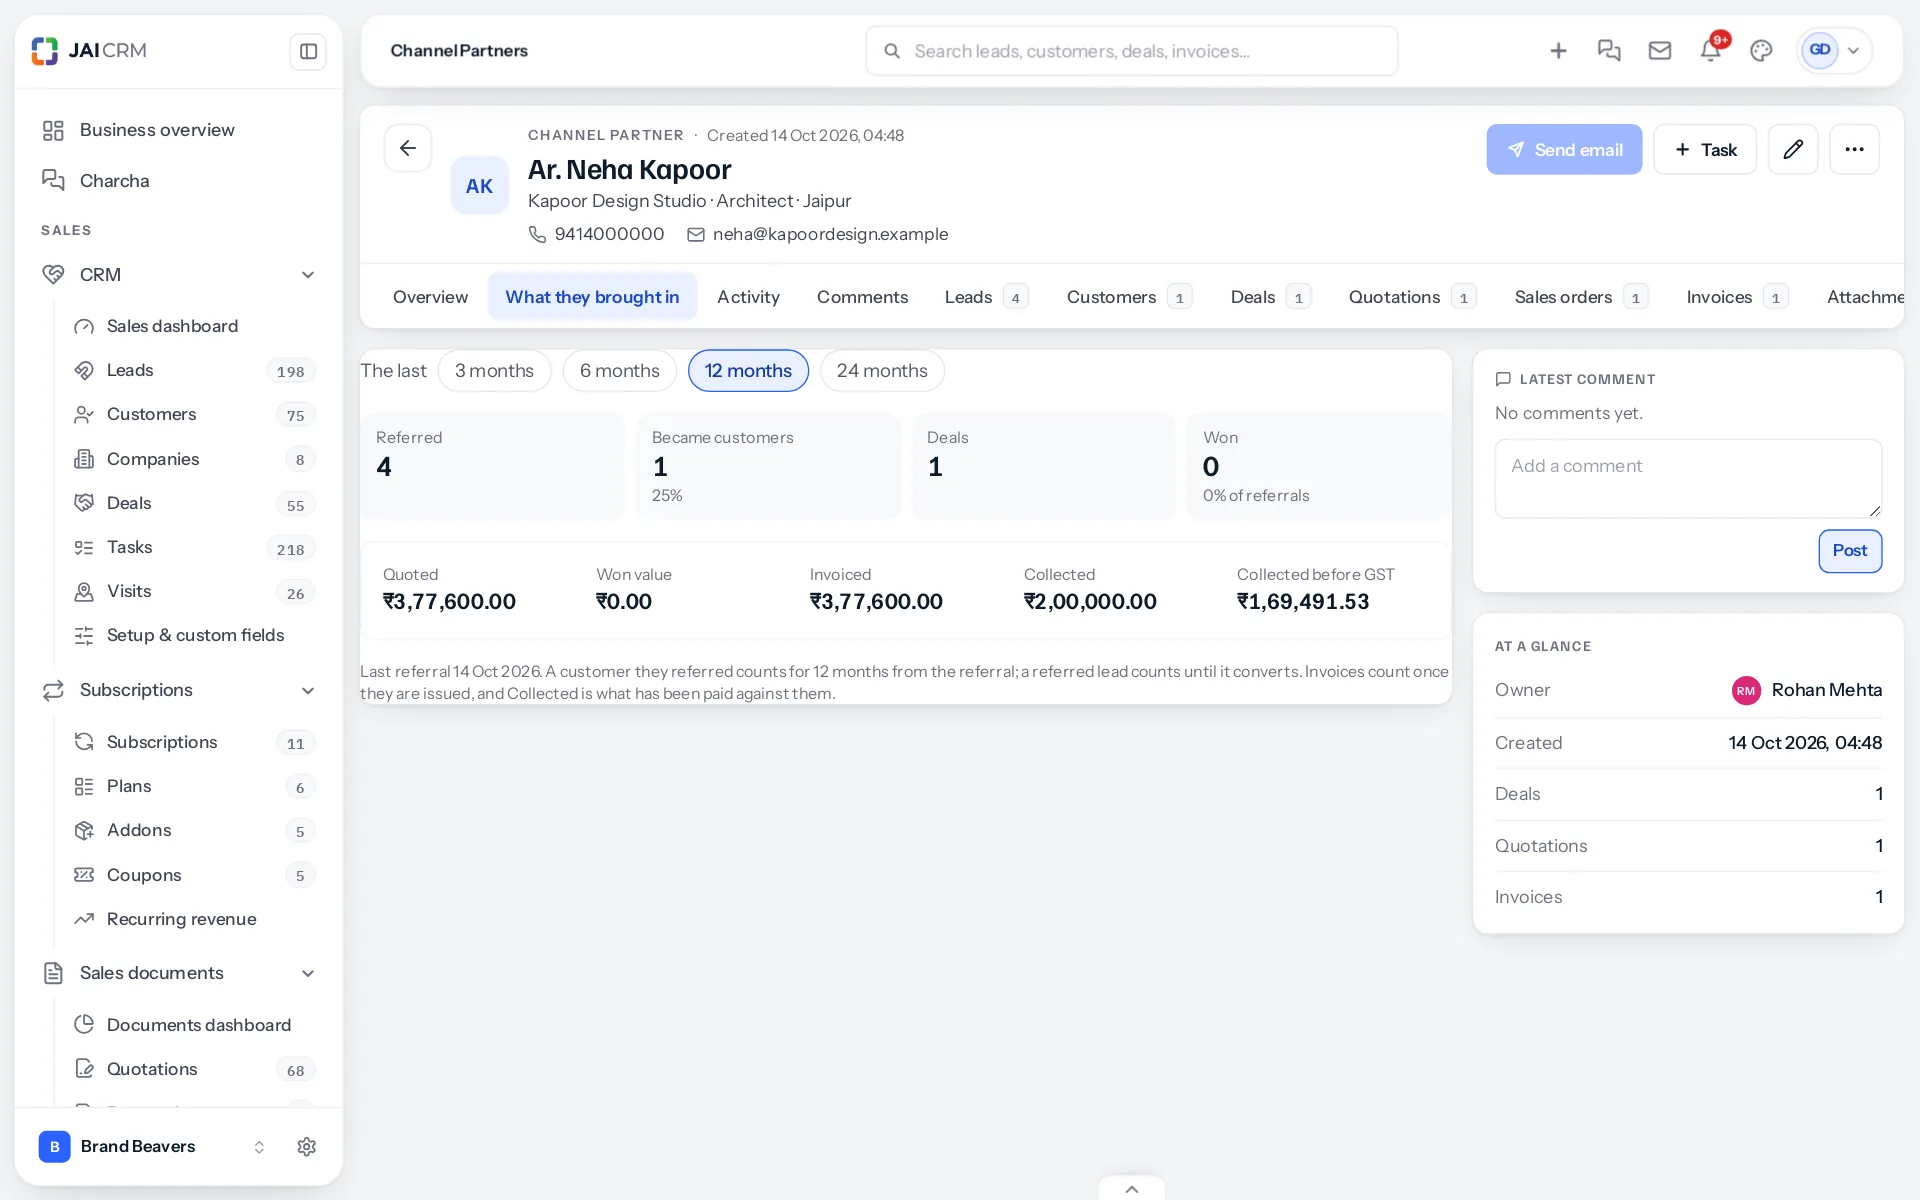Viewport: 1920px width, 1200px height.
Task: Open Charcha in the sidebar
Action: pyautogui.click(x=179, y=181)
